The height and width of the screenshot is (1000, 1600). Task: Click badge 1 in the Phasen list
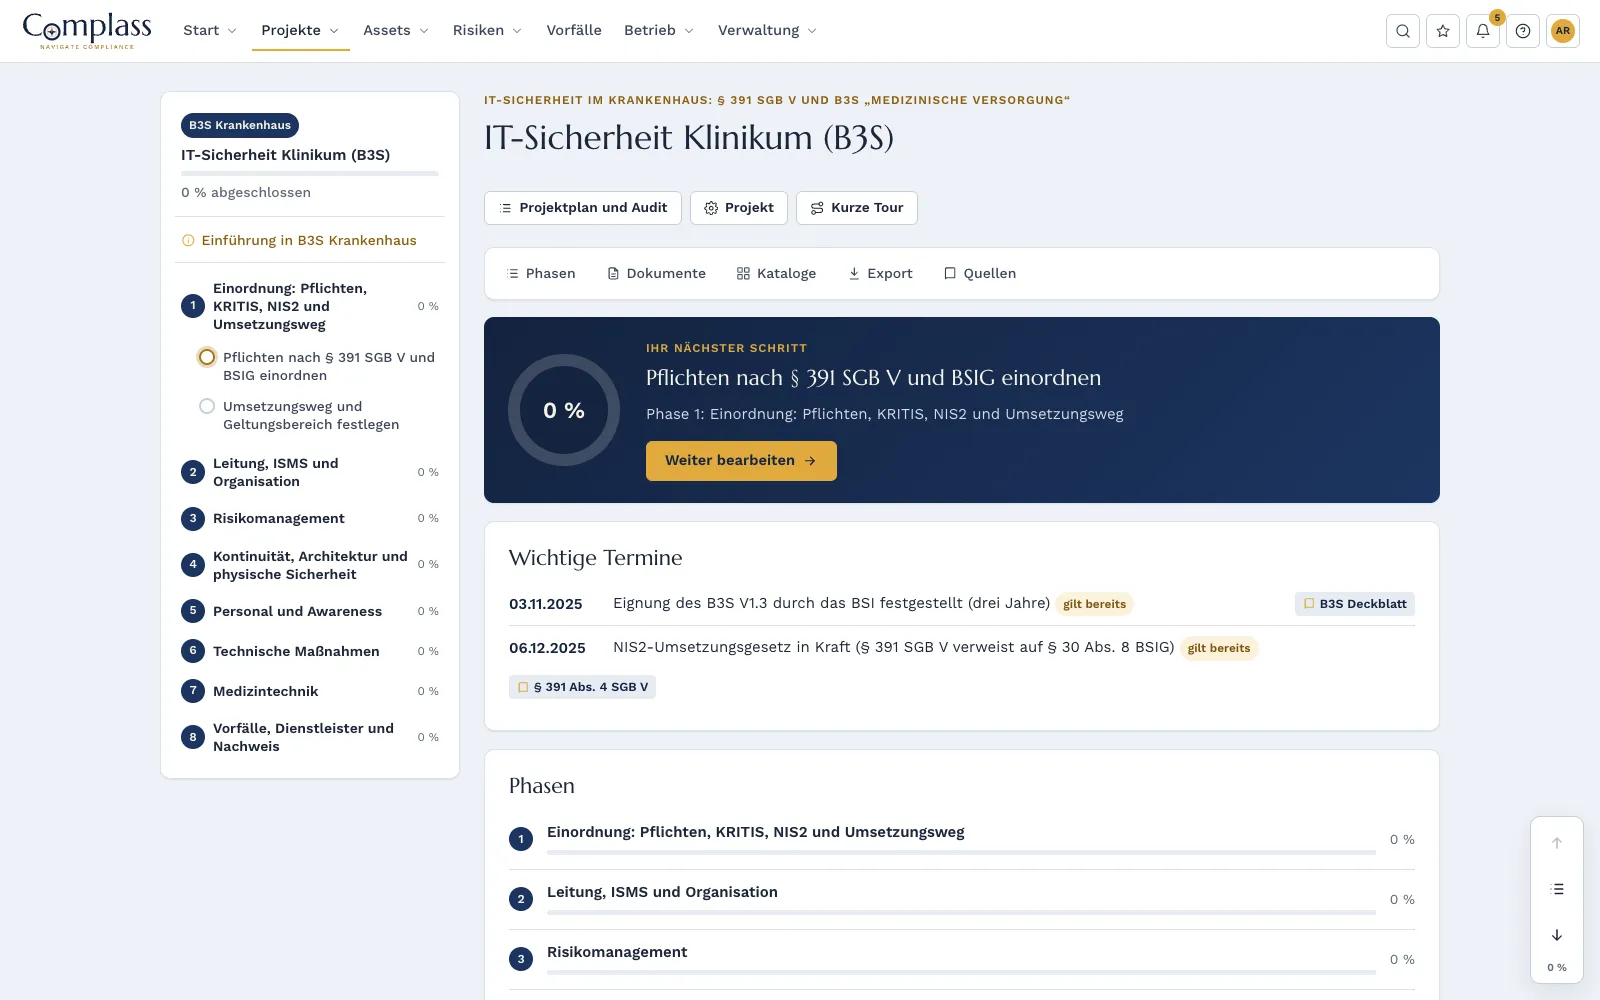[521, 839]
